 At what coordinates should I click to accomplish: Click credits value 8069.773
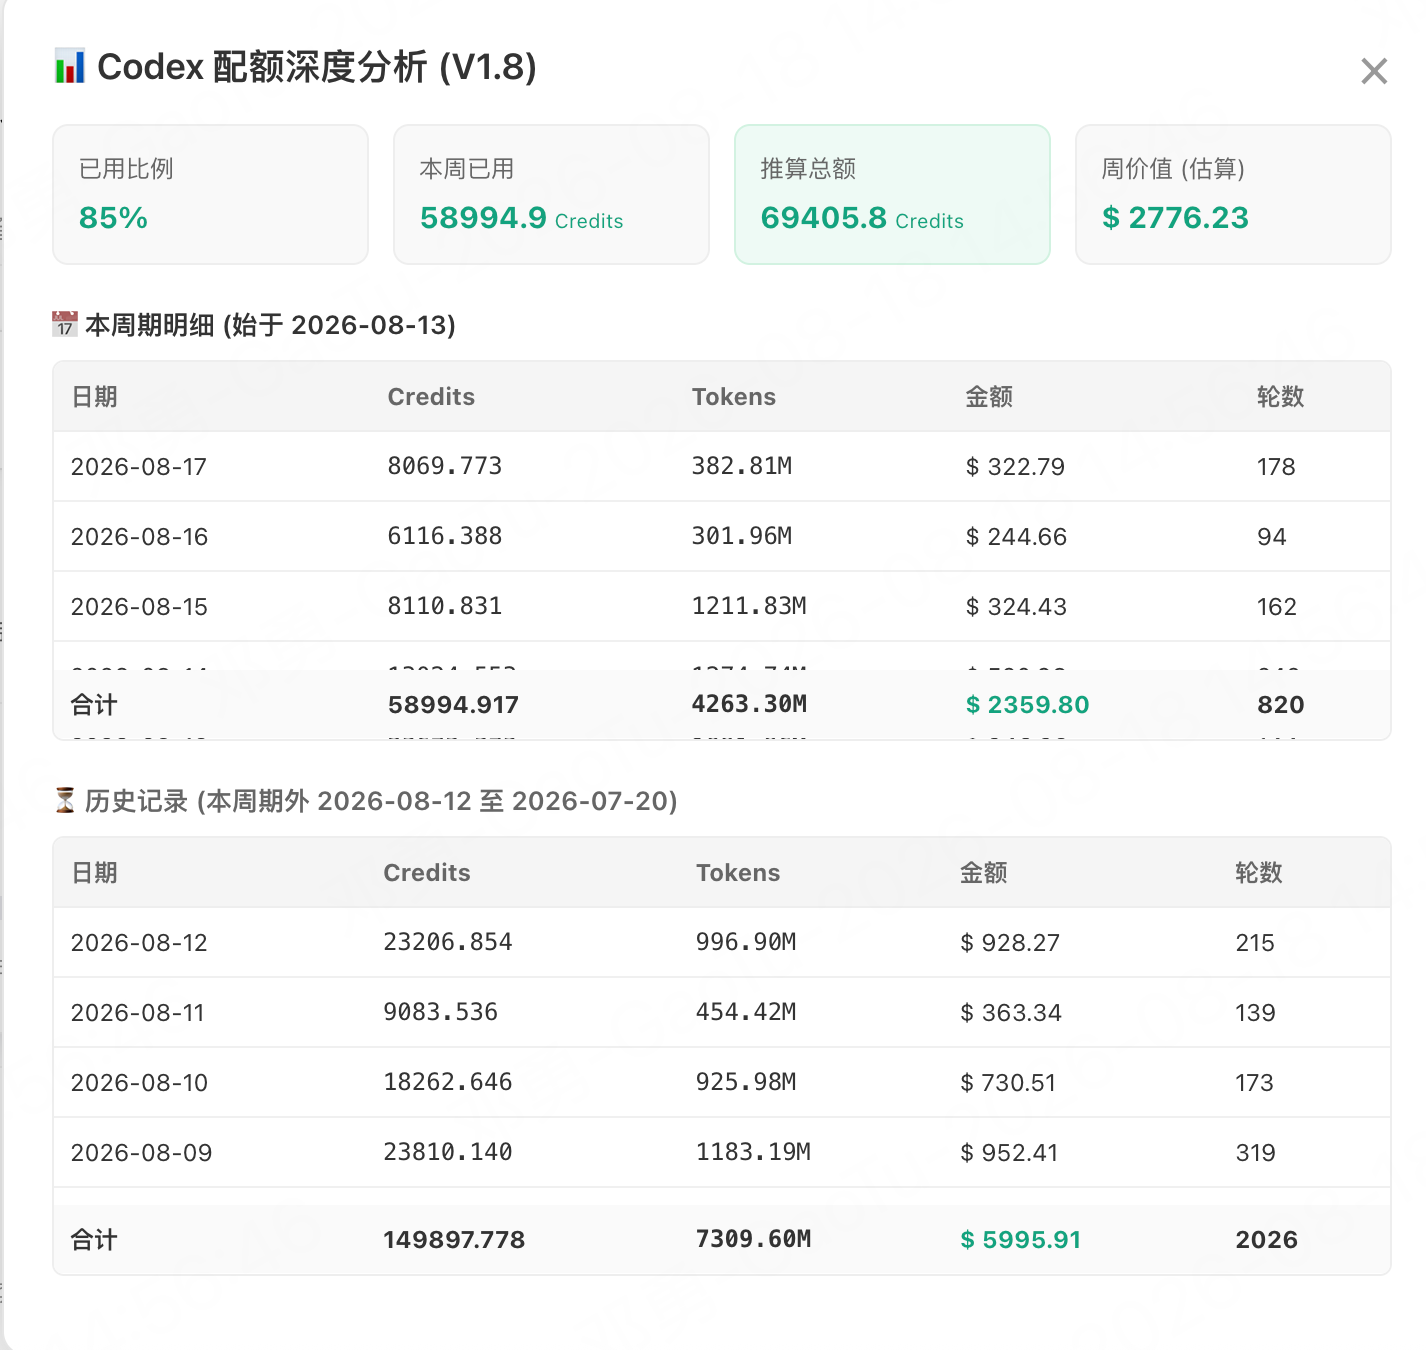[445, 466]
